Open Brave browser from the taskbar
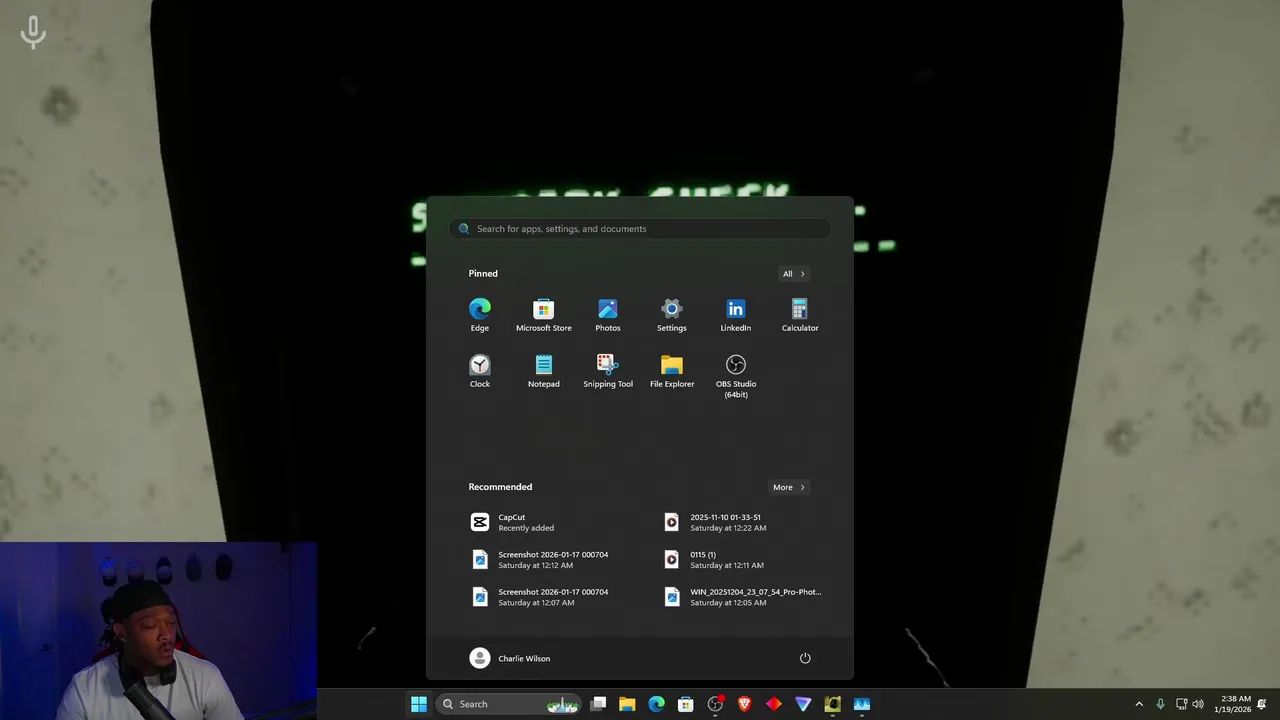 click(744, 704)
